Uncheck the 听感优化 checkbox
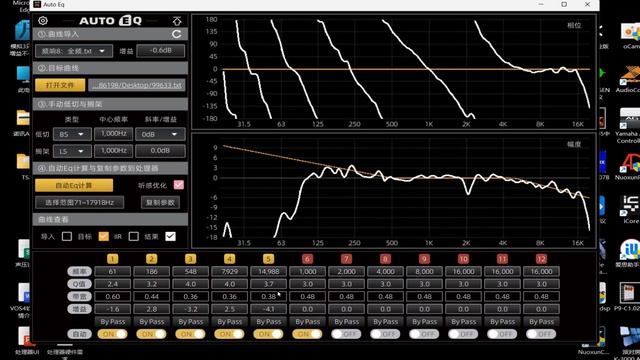The height and width of the screenshot is (360, 640). pos(178,185)
